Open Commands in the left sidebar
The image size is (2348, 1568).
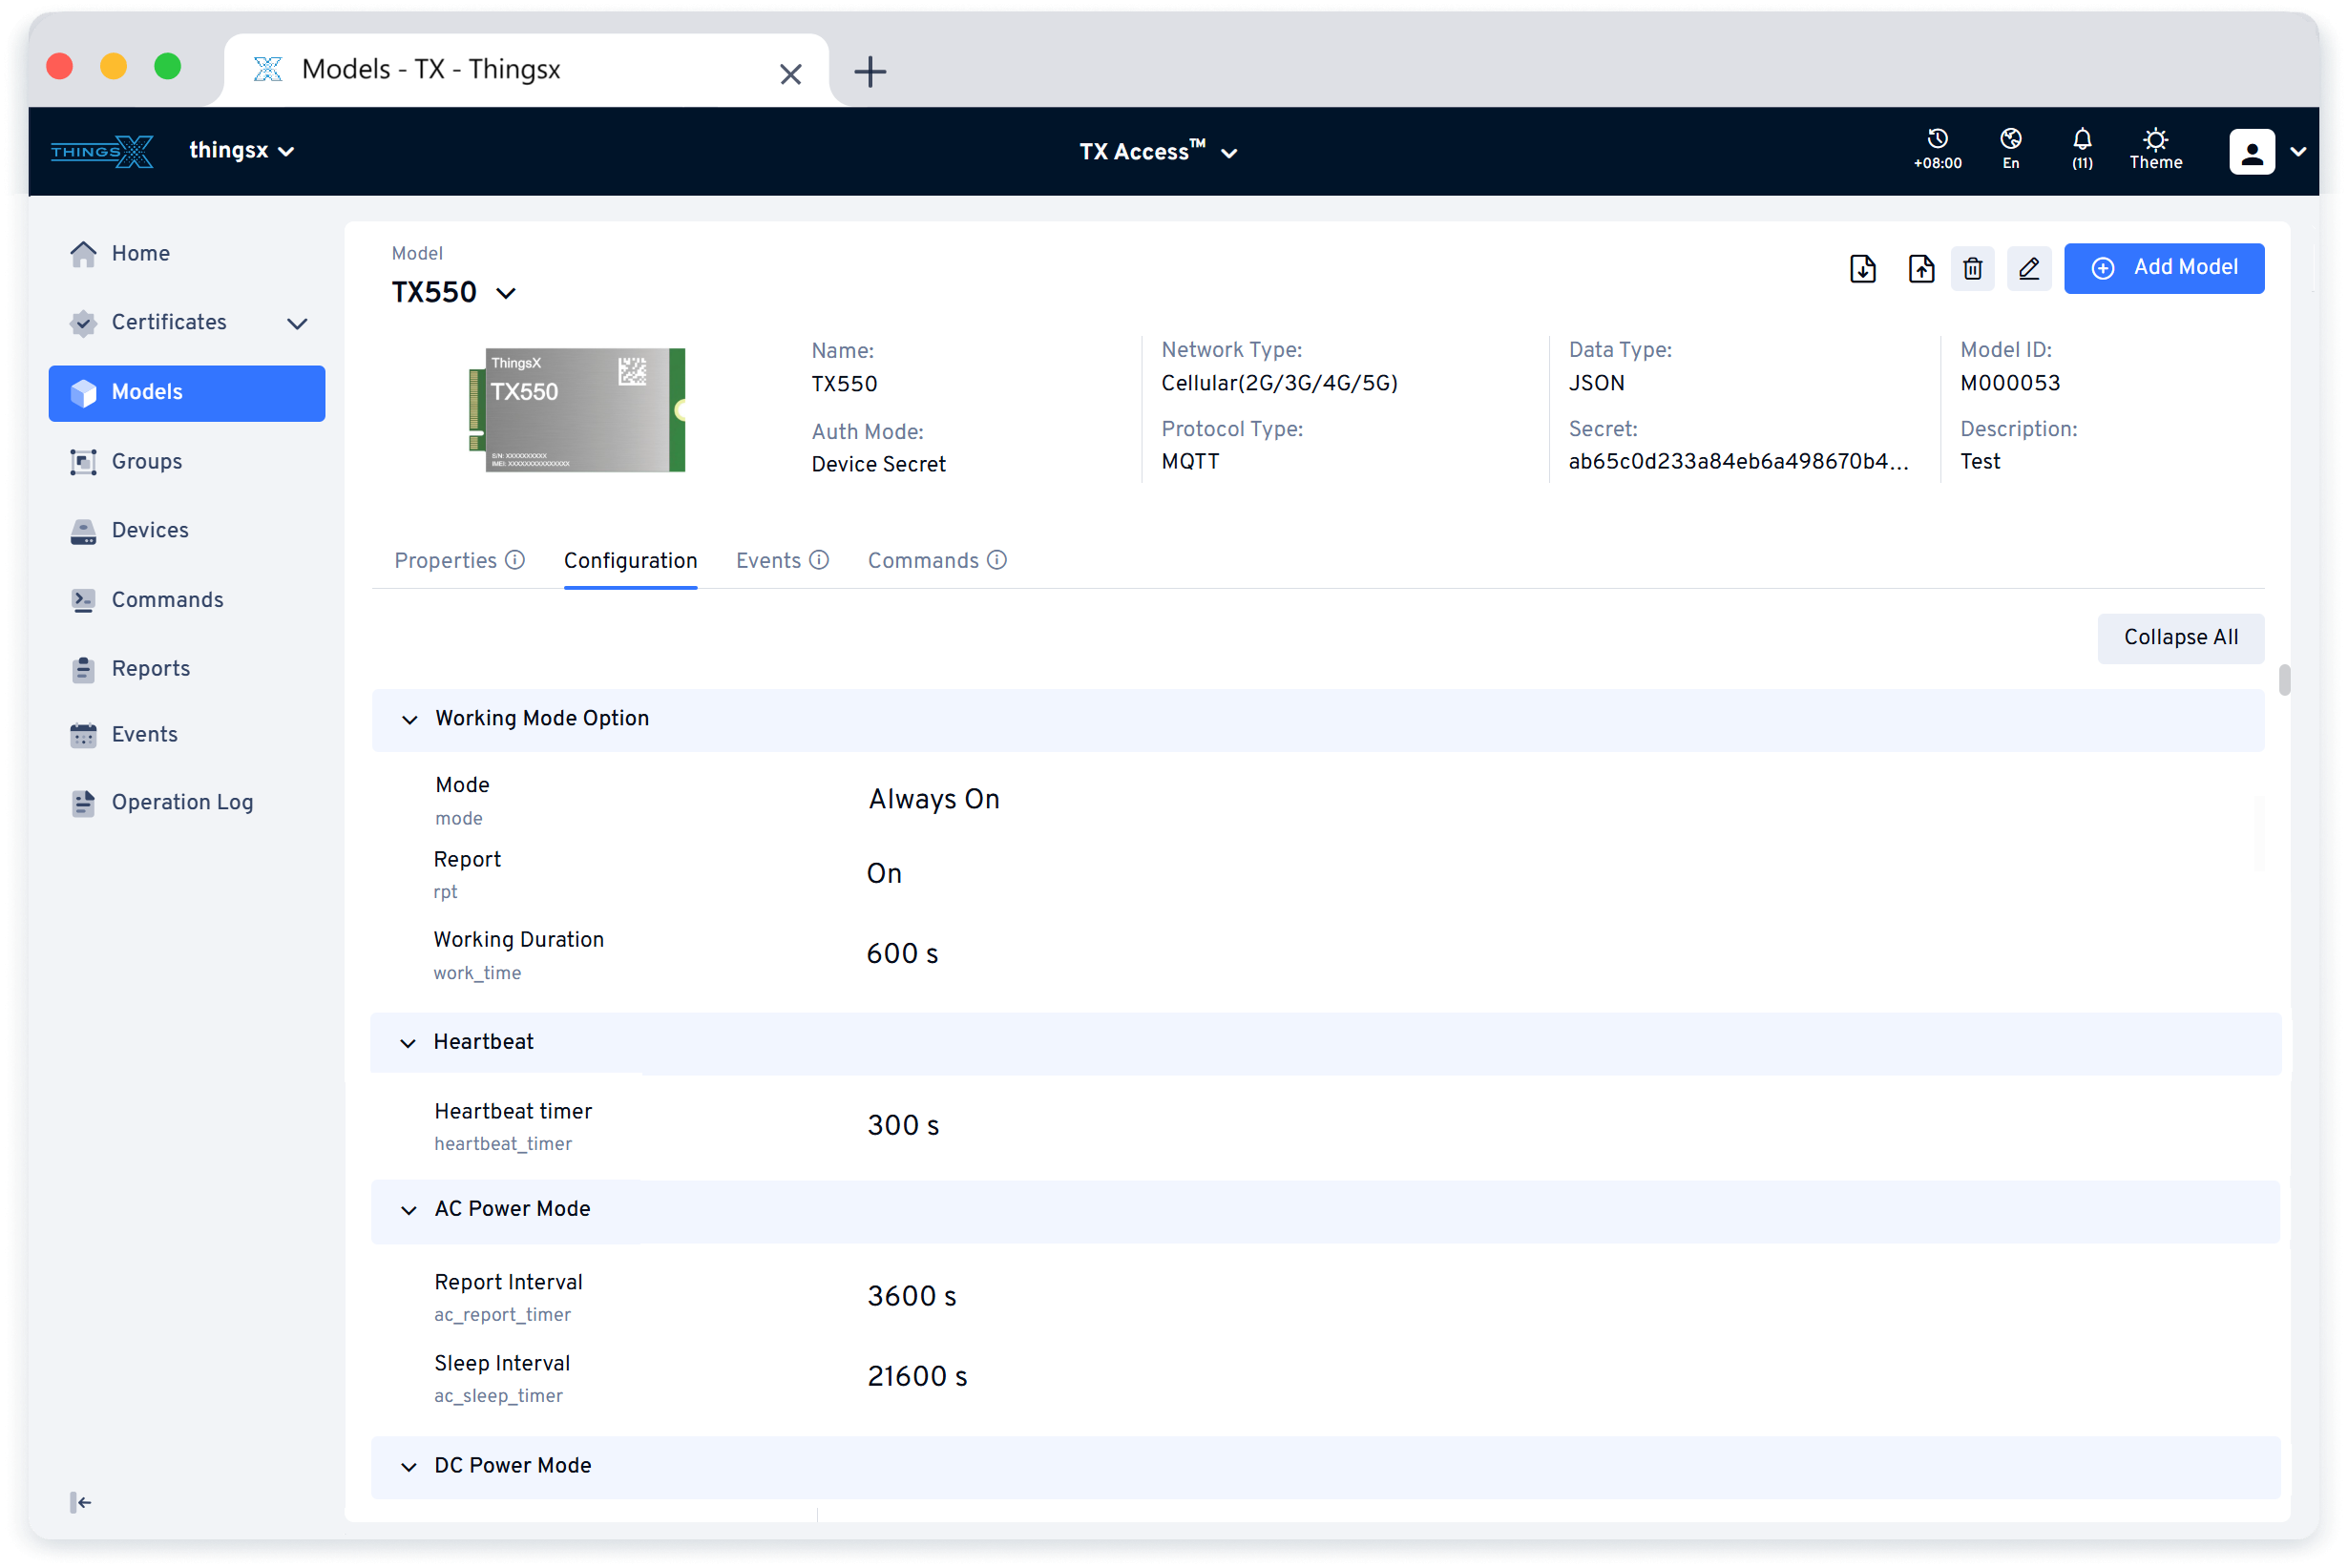coord(186,599)
